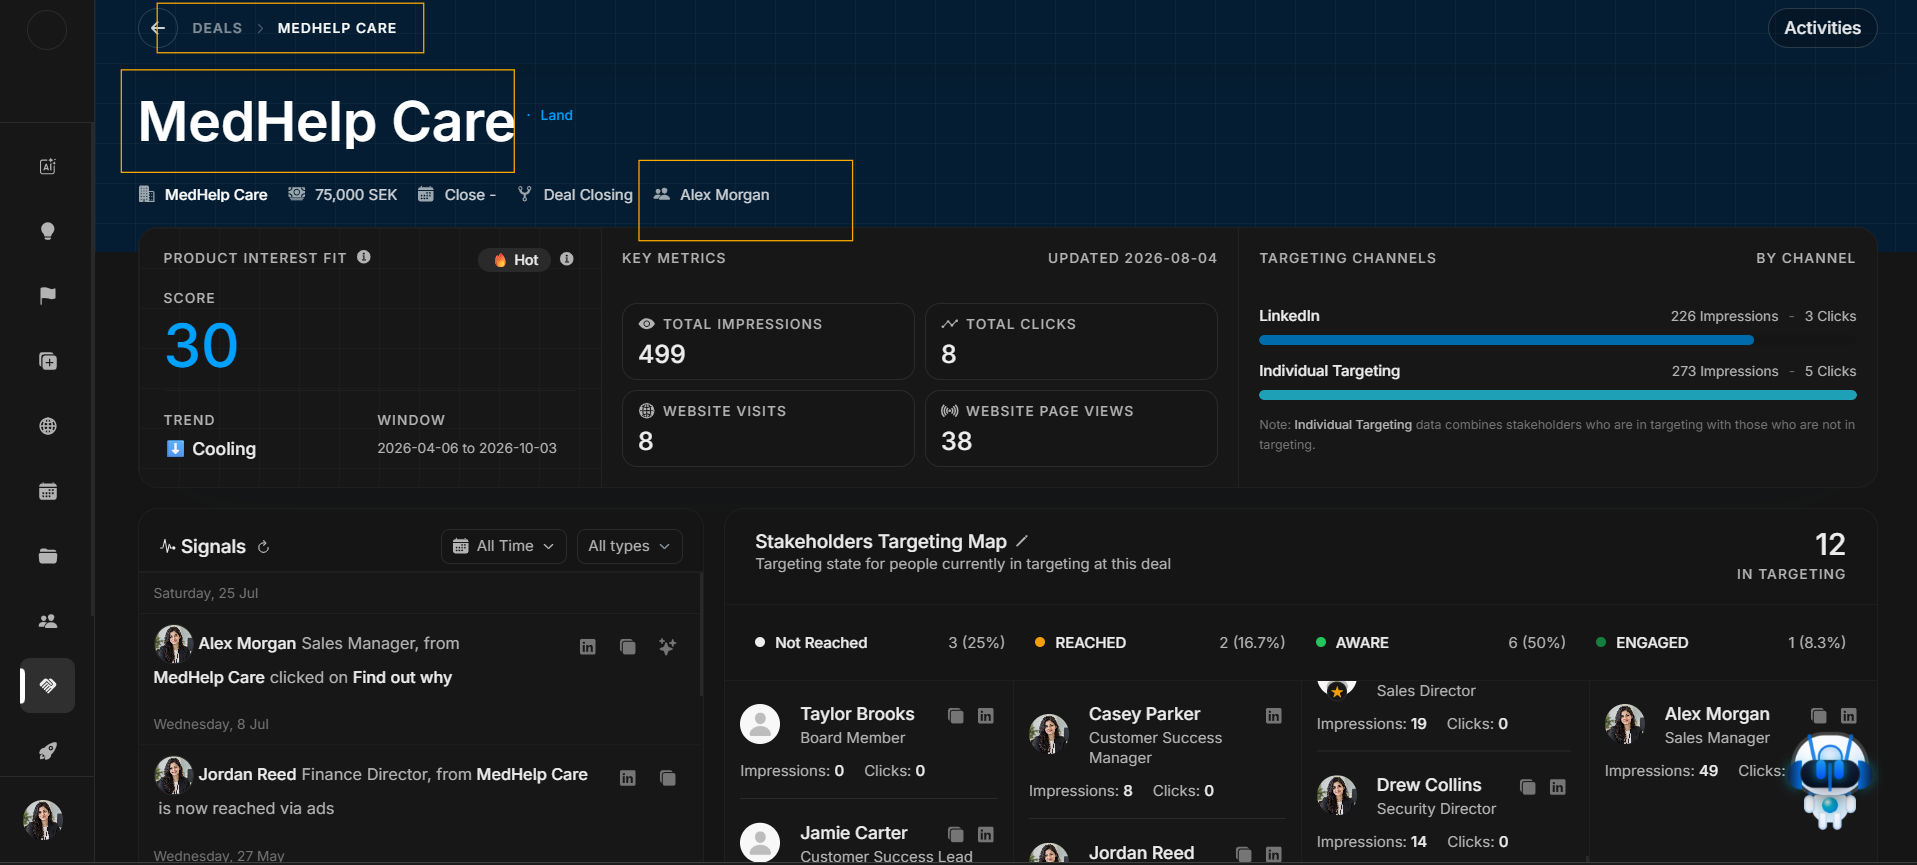Open the user profile avatar in sidebar

(43, 820)
